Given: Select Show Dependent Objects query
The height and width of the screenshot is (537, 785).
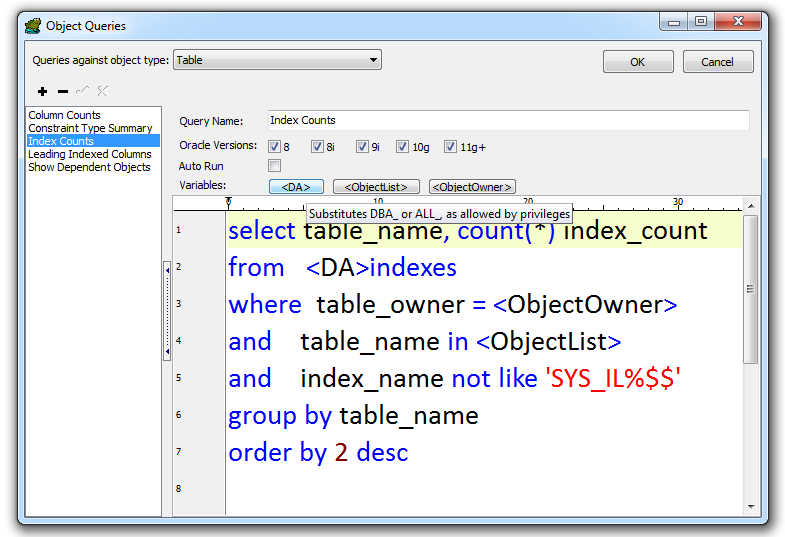Looking at the screenshot, I should point(89,167).
